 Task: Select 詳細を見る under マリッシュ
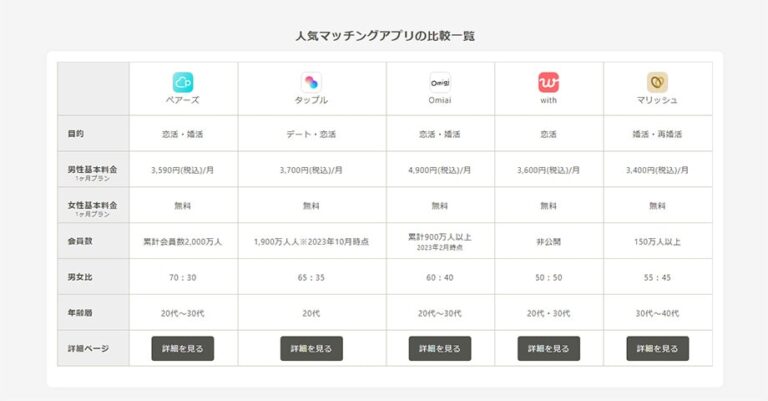657,348
